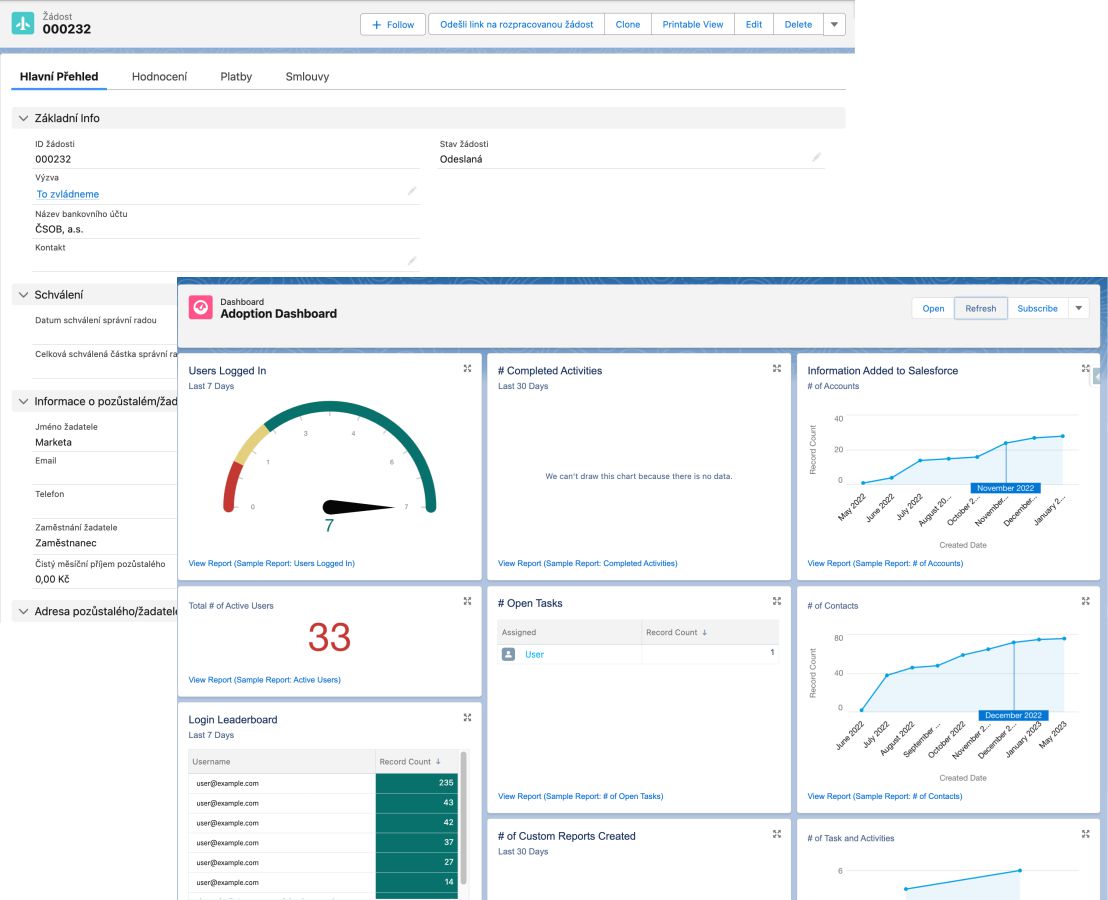Switch to the Hodnocení tab
This screenshot has height=900, width=1108.
[x=159, y=76]
